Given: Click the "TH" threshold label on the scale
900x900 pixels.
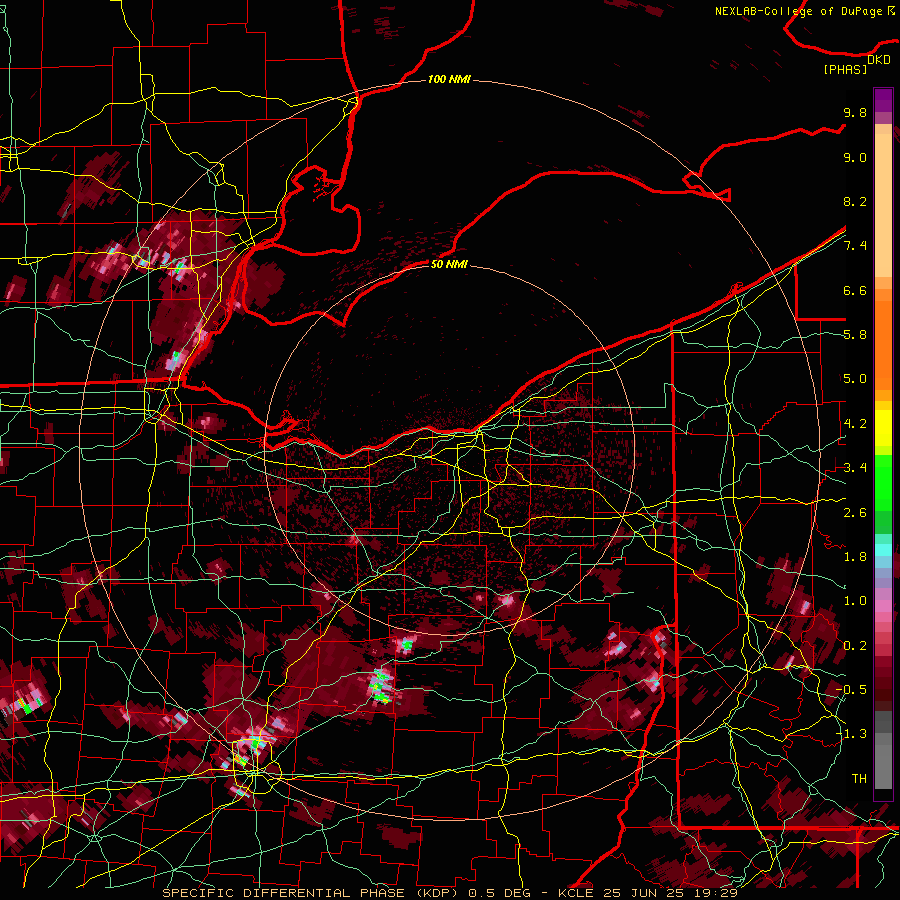Looking at the screenshot, I should 859,779.
